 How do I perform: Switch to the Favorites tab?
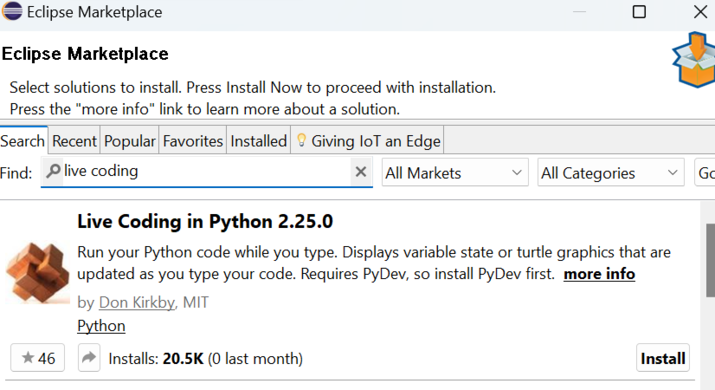[x=192, y=141]
